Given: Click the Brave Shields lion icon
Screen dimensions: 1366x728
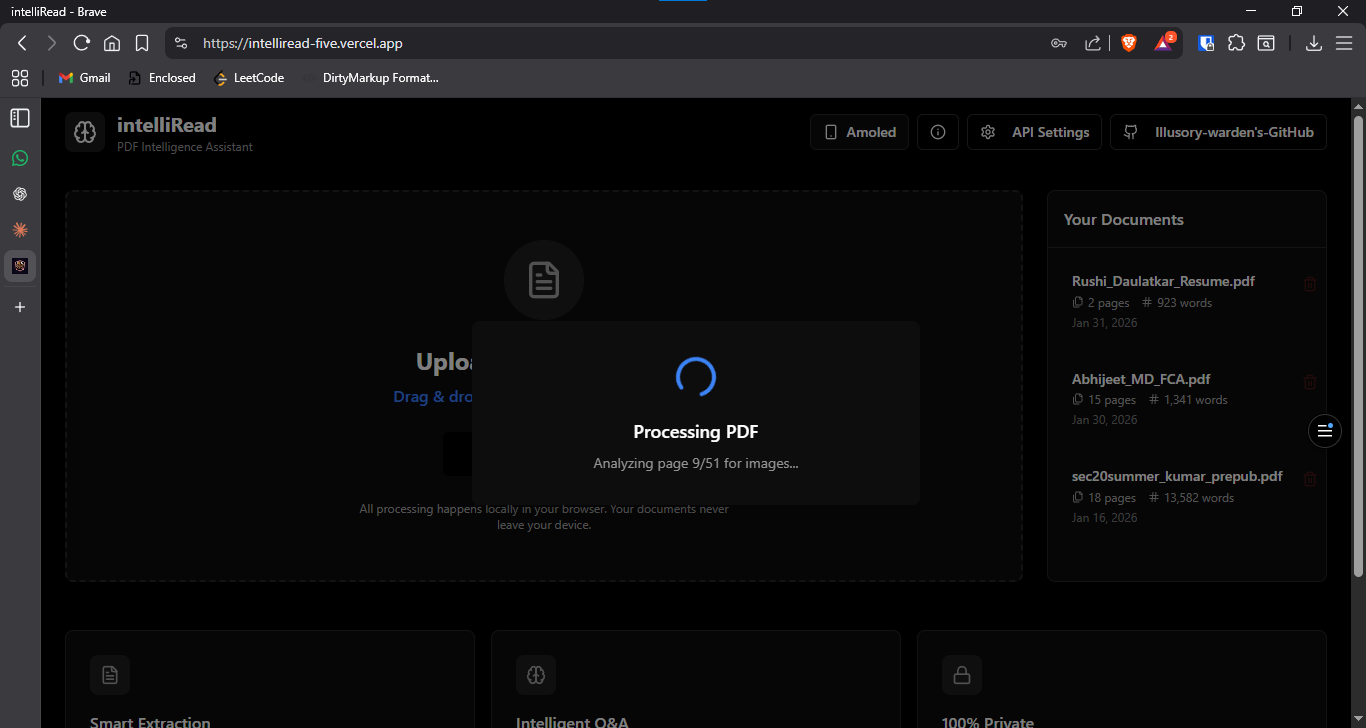Looking at the screenshot, I should [1129, 43].
